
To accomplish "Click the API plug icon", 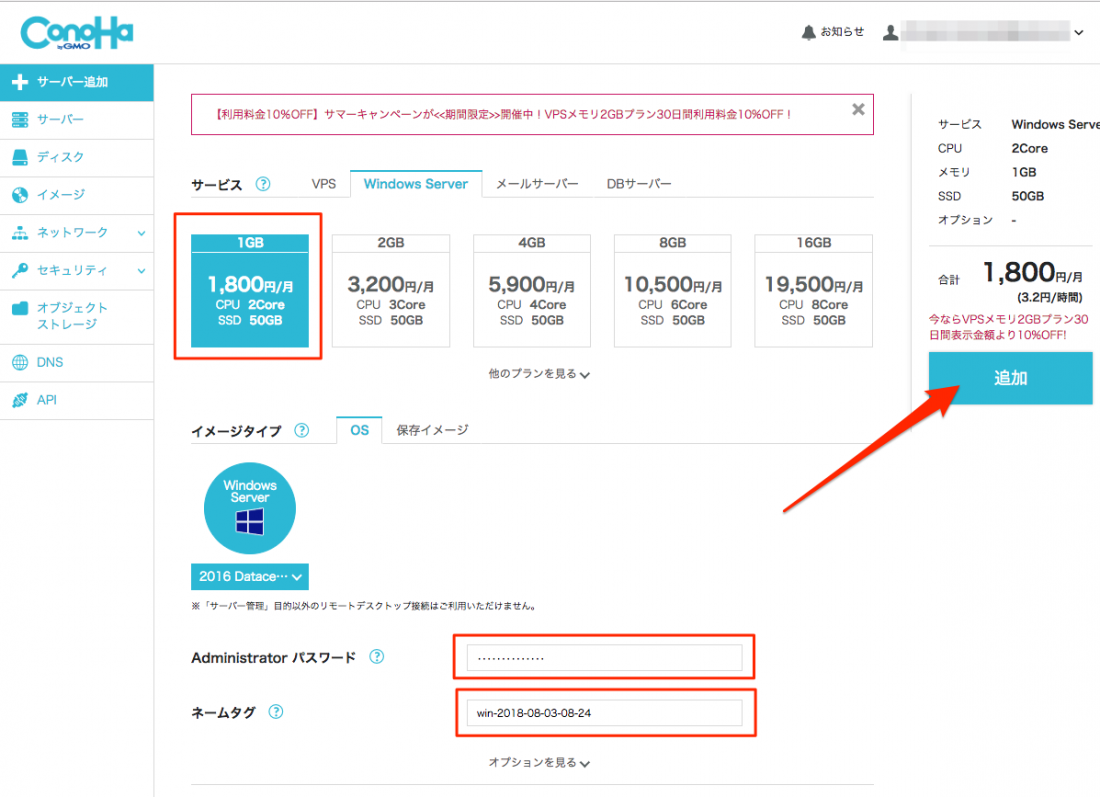I will [x=20, y=400].
